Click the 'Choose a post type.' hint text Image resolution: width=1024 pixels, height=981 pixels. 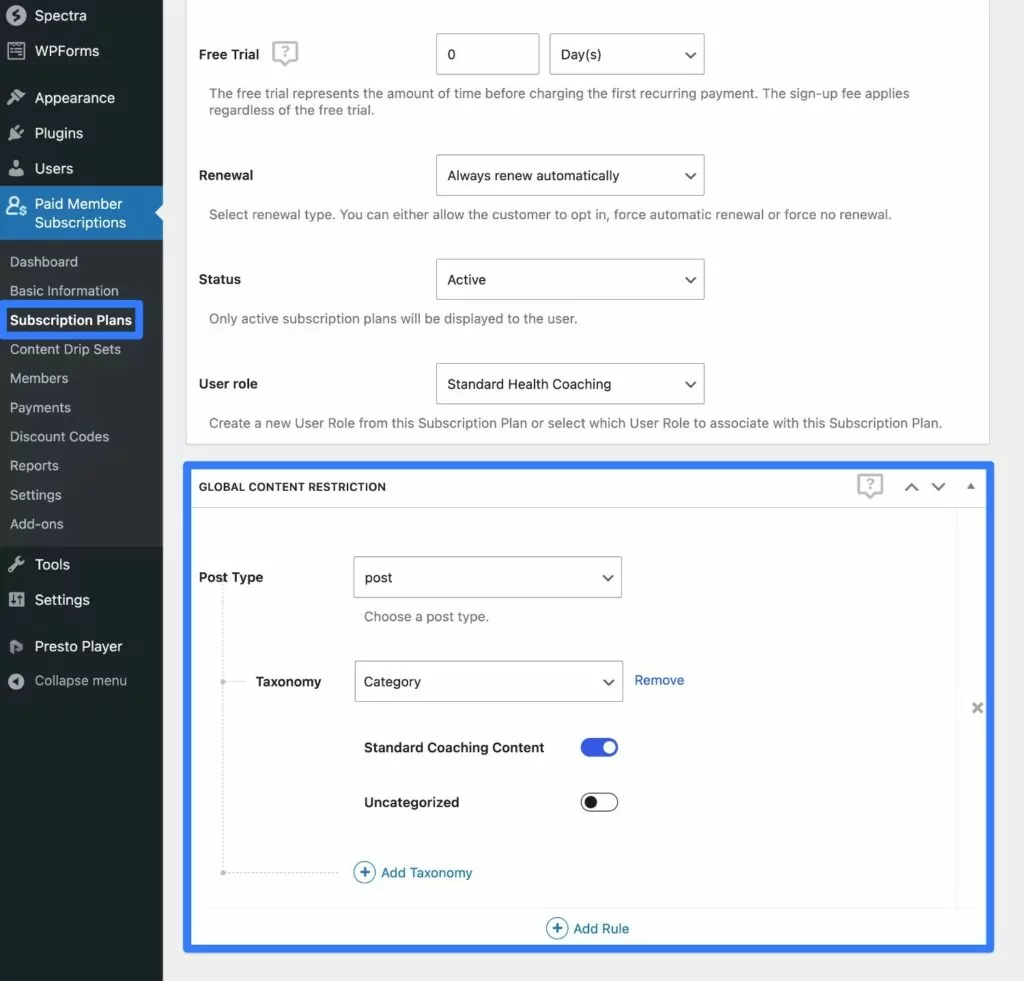click(426, 617)
